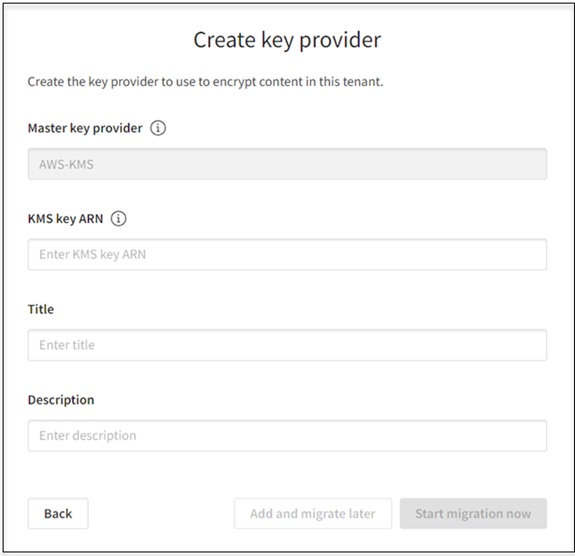Show info icon beside KMS key ARN
The height and width of the screenshot is (556, 575).
(118, 219)
